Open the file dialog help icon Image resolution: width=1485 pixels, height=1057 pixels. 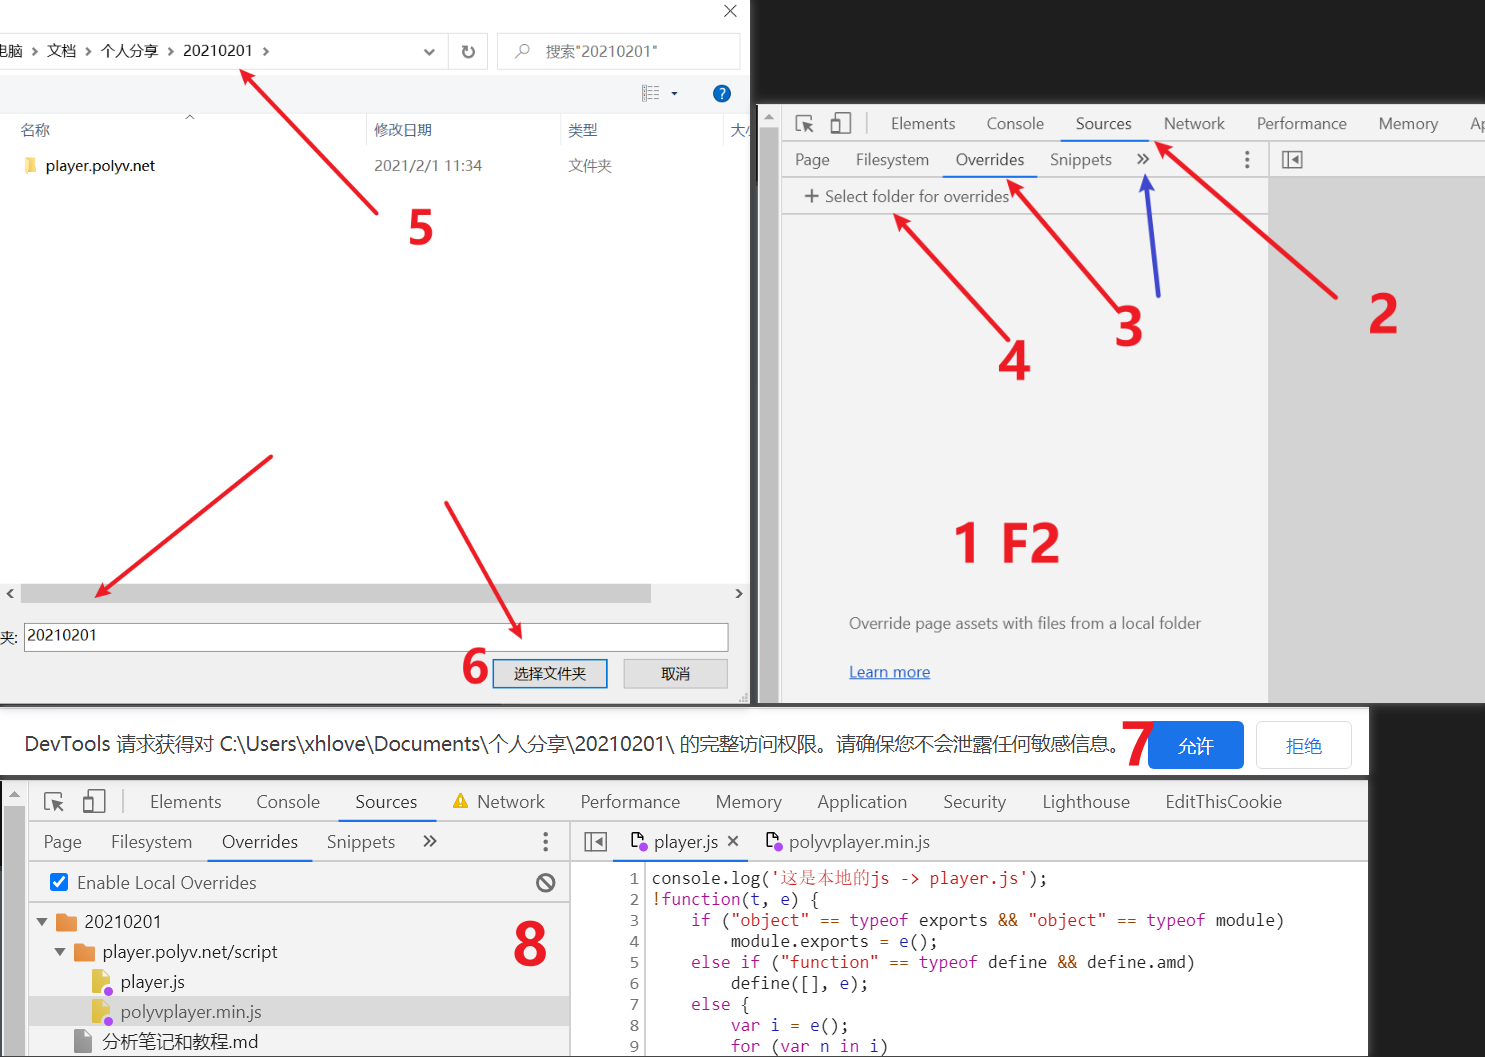(x=722, y=93)
